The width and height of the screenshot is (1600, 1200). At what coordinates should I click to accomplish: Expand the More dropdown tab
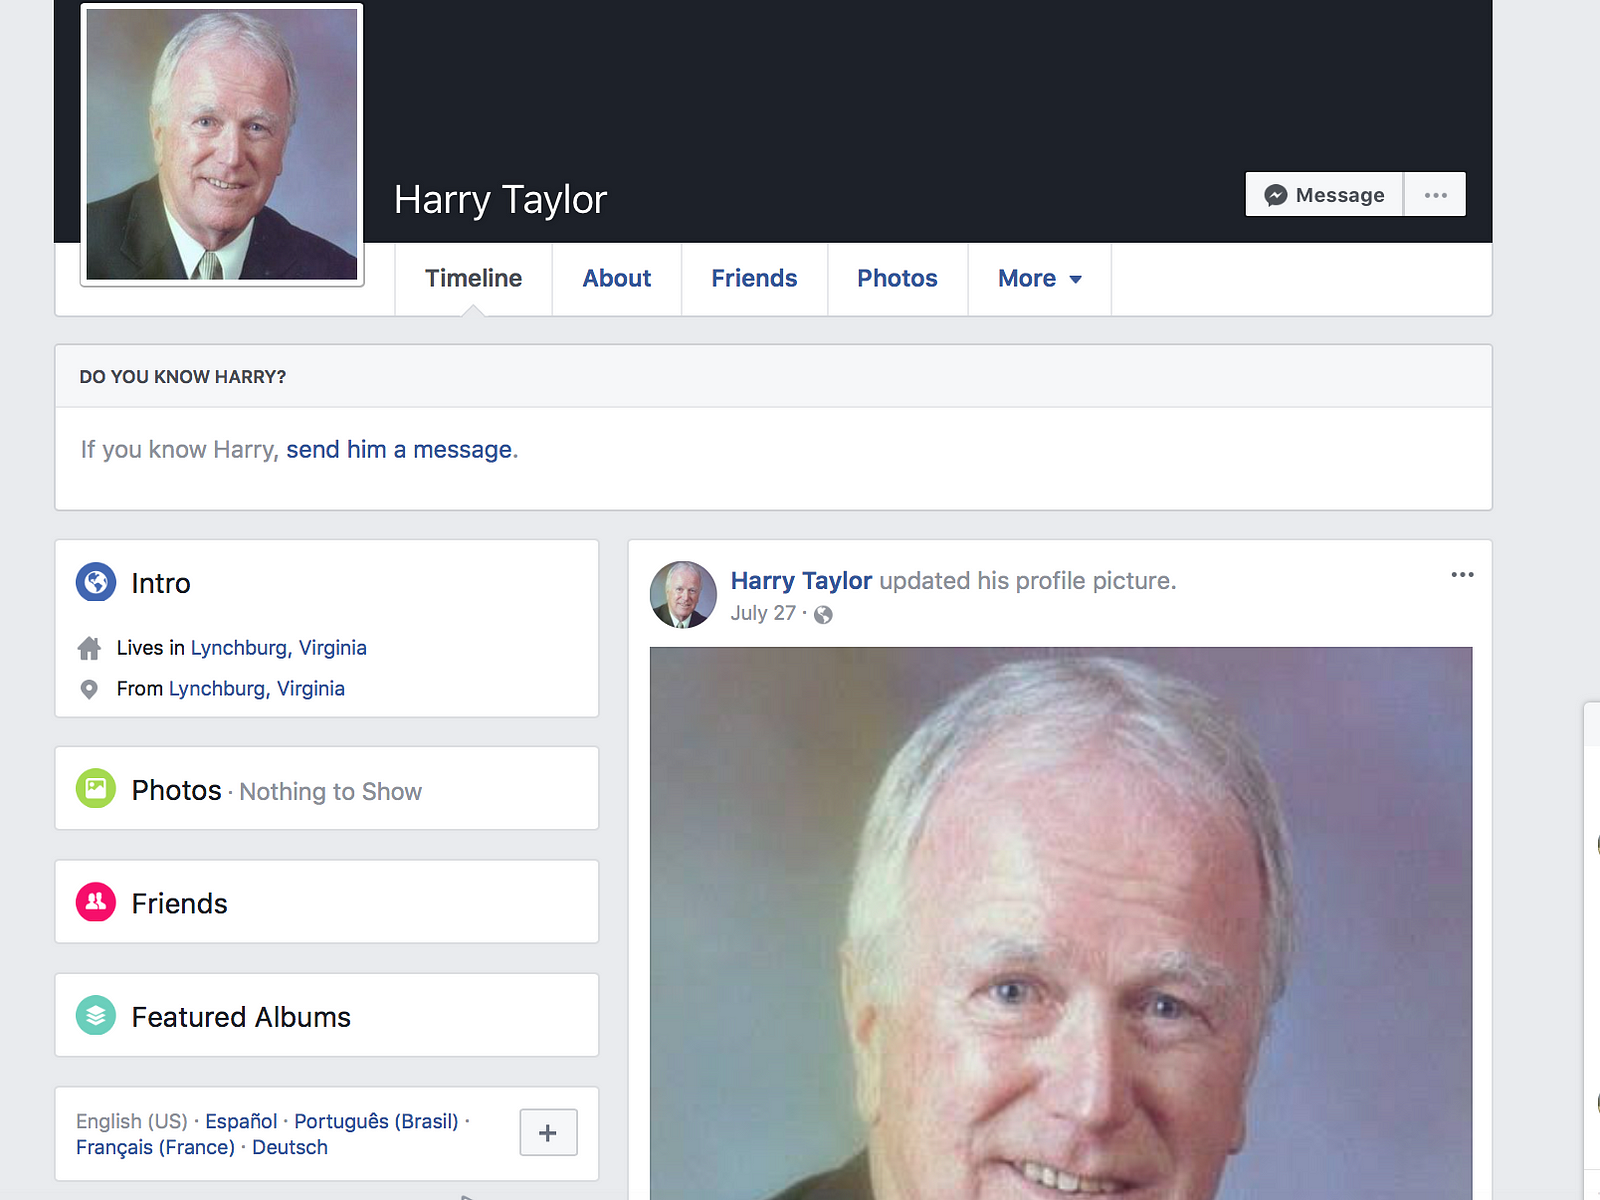click(x=1039, y=279)
